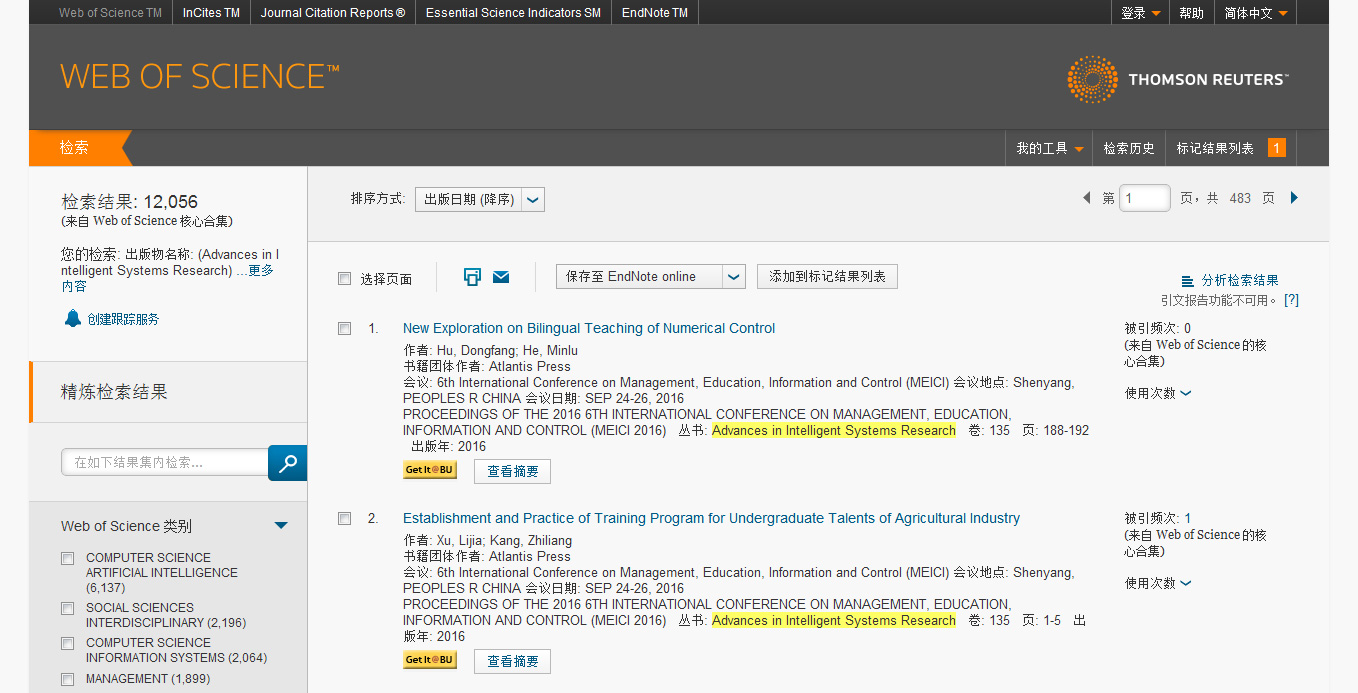1358x693 pixels.
Task: Switch to Journal Citation Reports tab
Action: click(333, 13)
